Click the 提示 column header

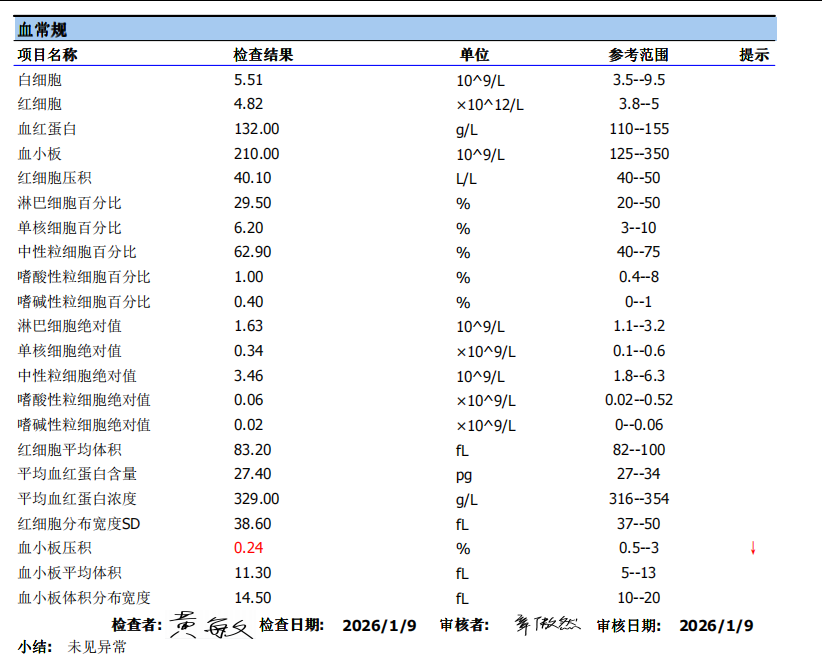(754, 55)
